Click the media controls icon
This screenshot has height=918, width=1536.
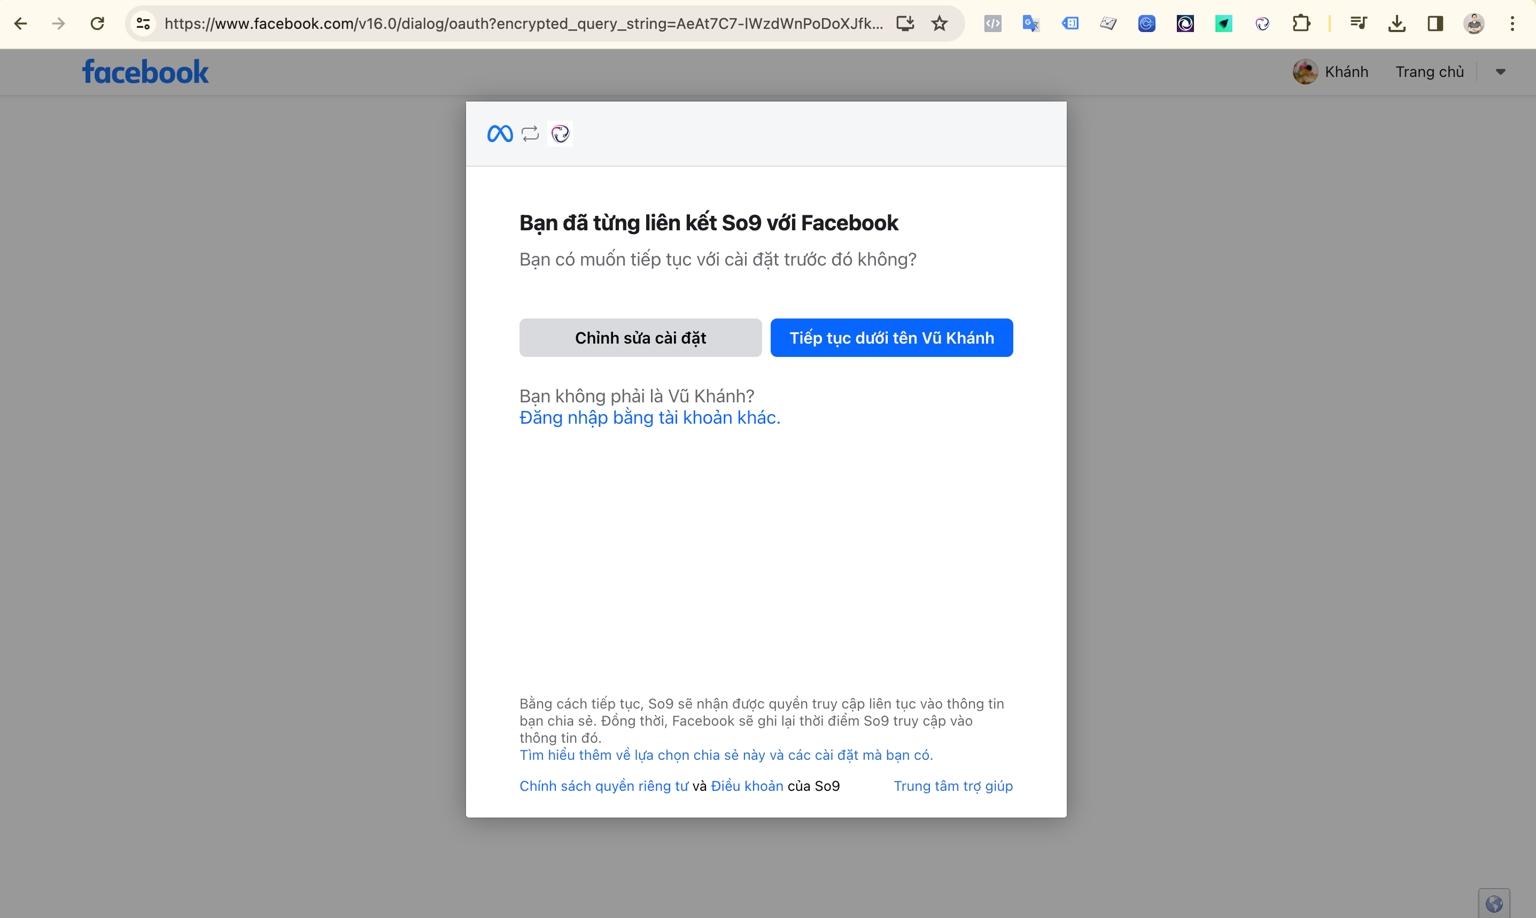1358,23
